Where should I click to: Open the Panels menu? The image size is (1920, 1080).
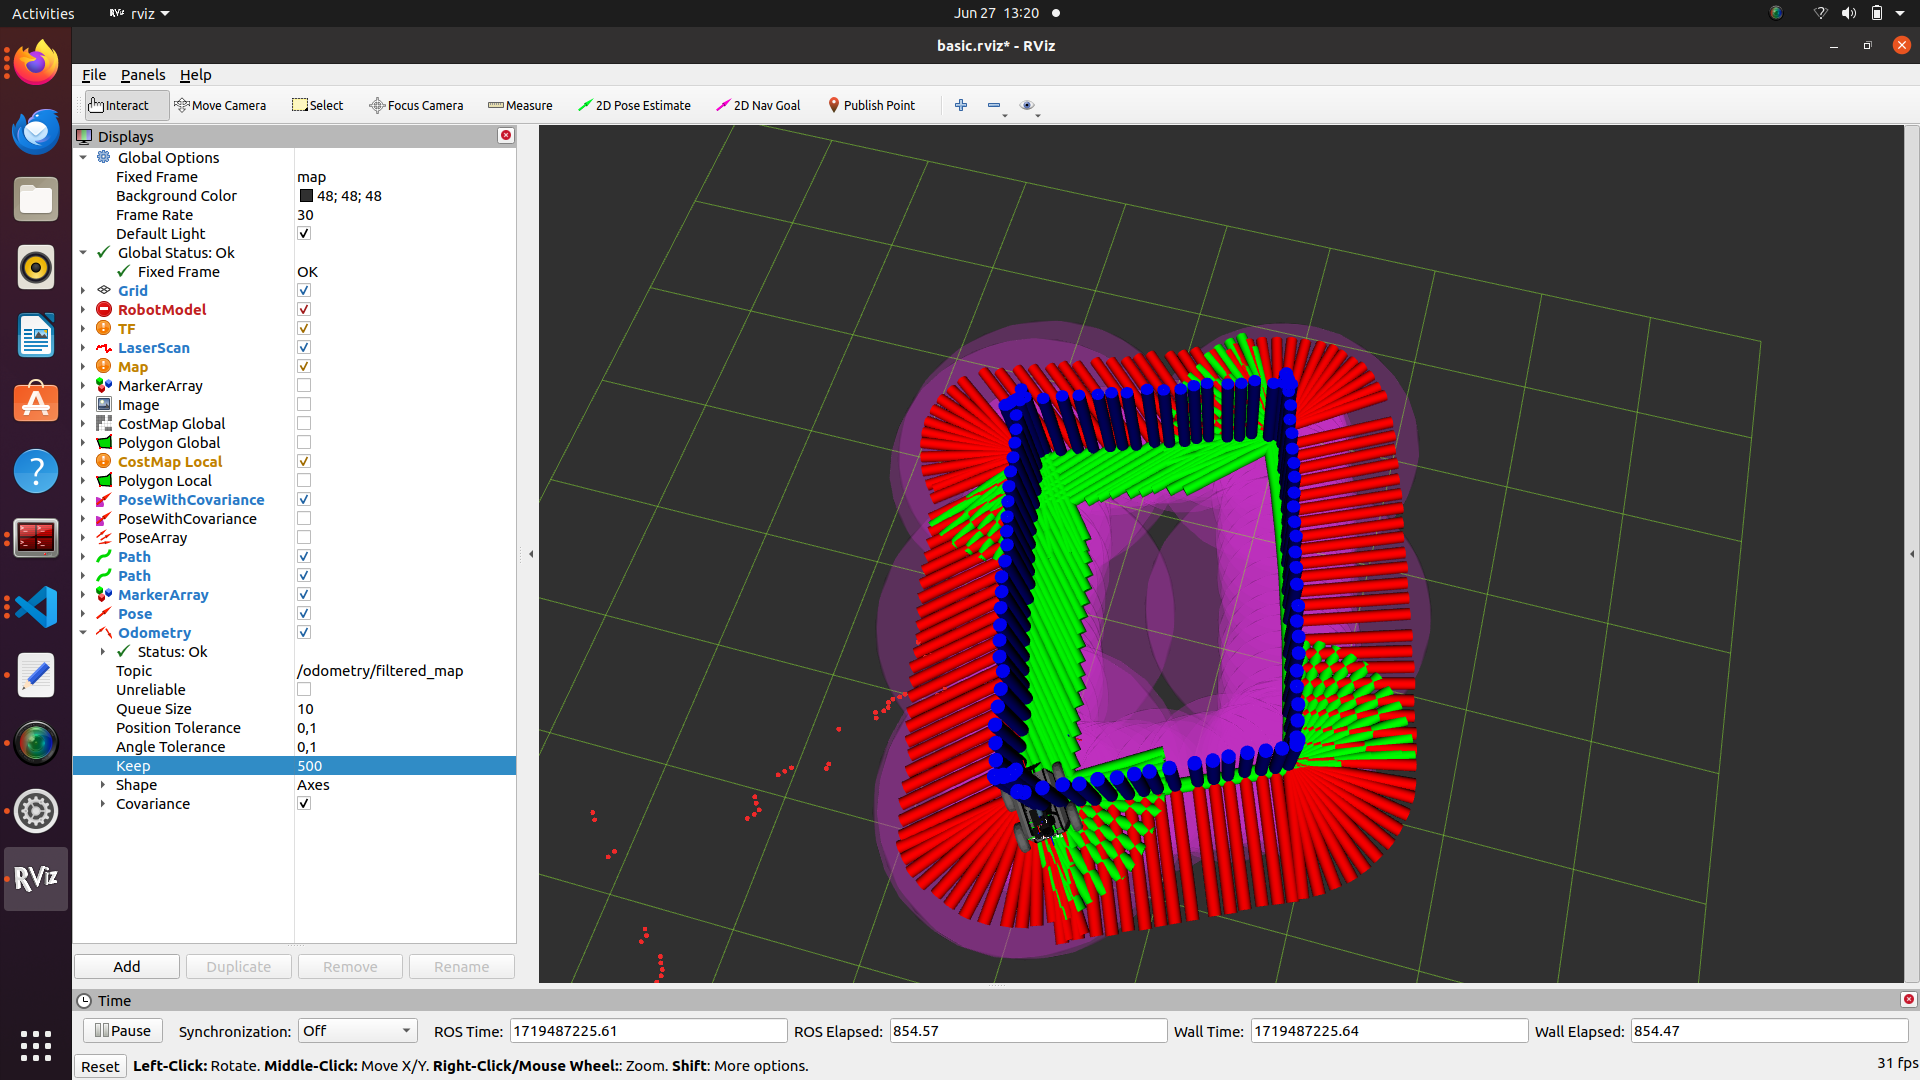click(x=142, y=74)
